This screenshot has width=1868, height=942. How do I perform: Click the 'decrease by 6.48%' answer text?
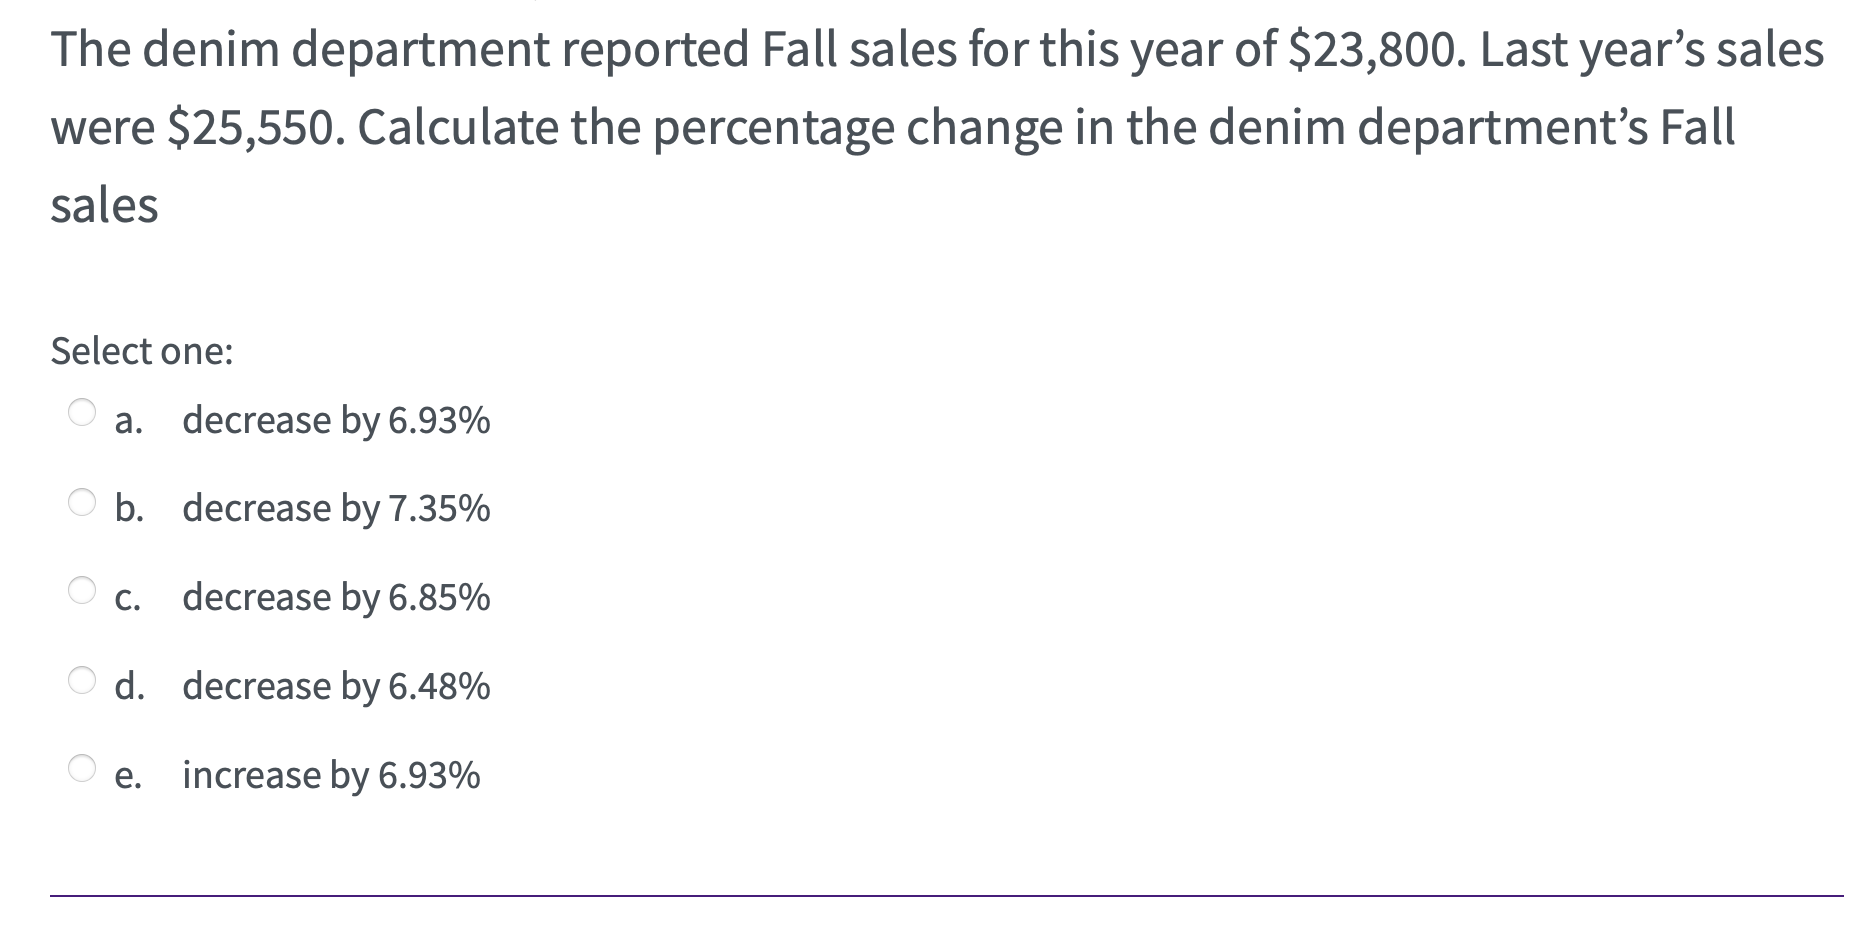[336, 687]
